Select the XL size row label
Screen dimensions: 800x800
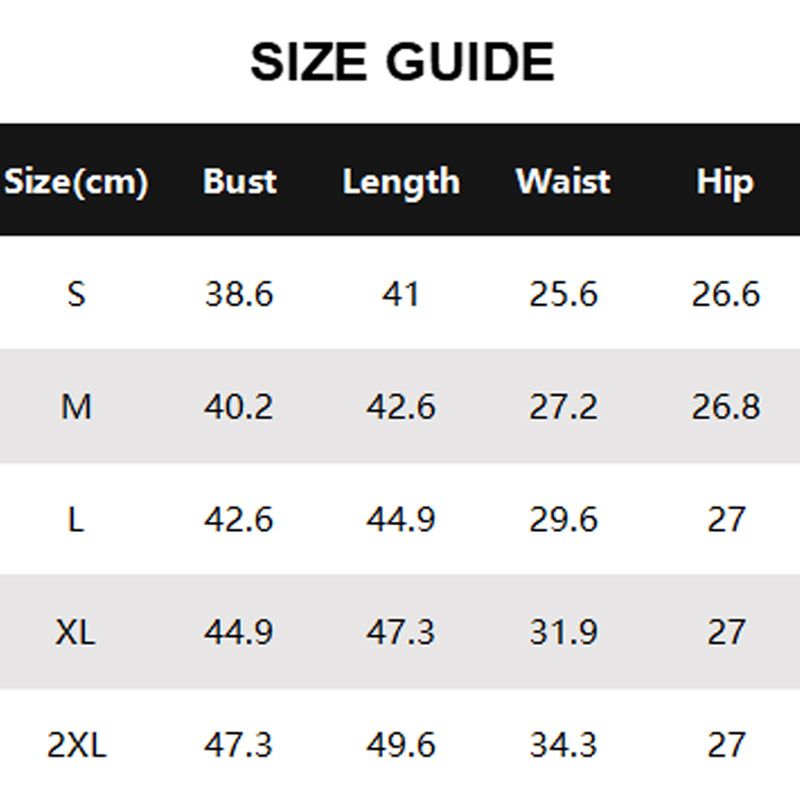(x=76, y=632)
